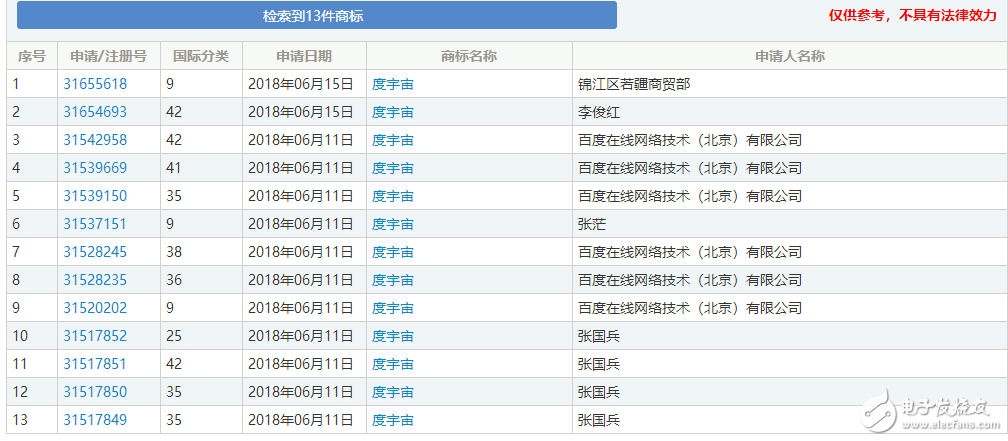The width and height of the screenshot is (1008, 441).
Task: Click the 申请日期 column header
Action: pos(304,56)
